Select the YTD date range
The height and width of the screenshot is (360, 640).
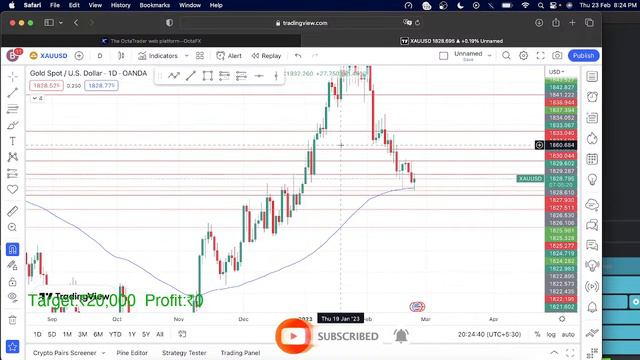coord(115,334)
